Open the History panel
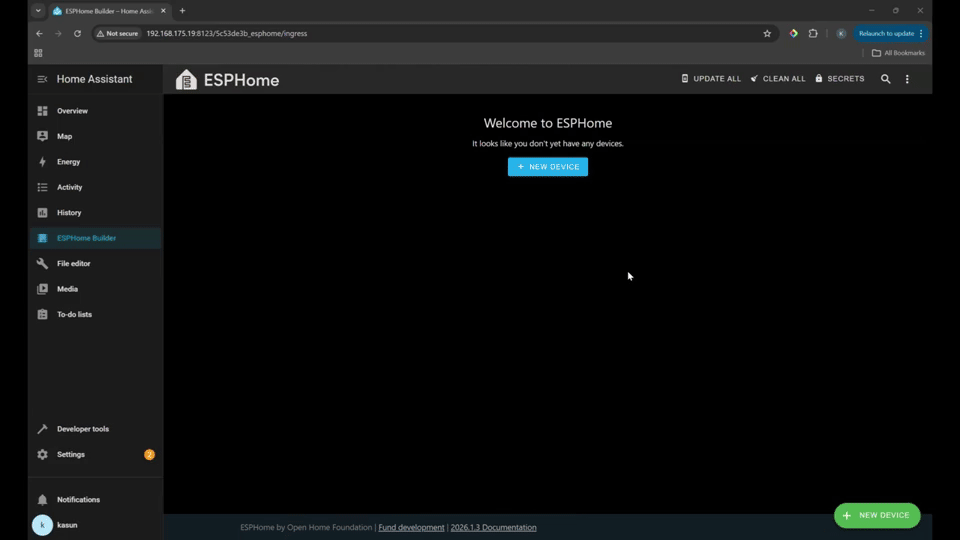960x540 pixels. pos(69,213)
